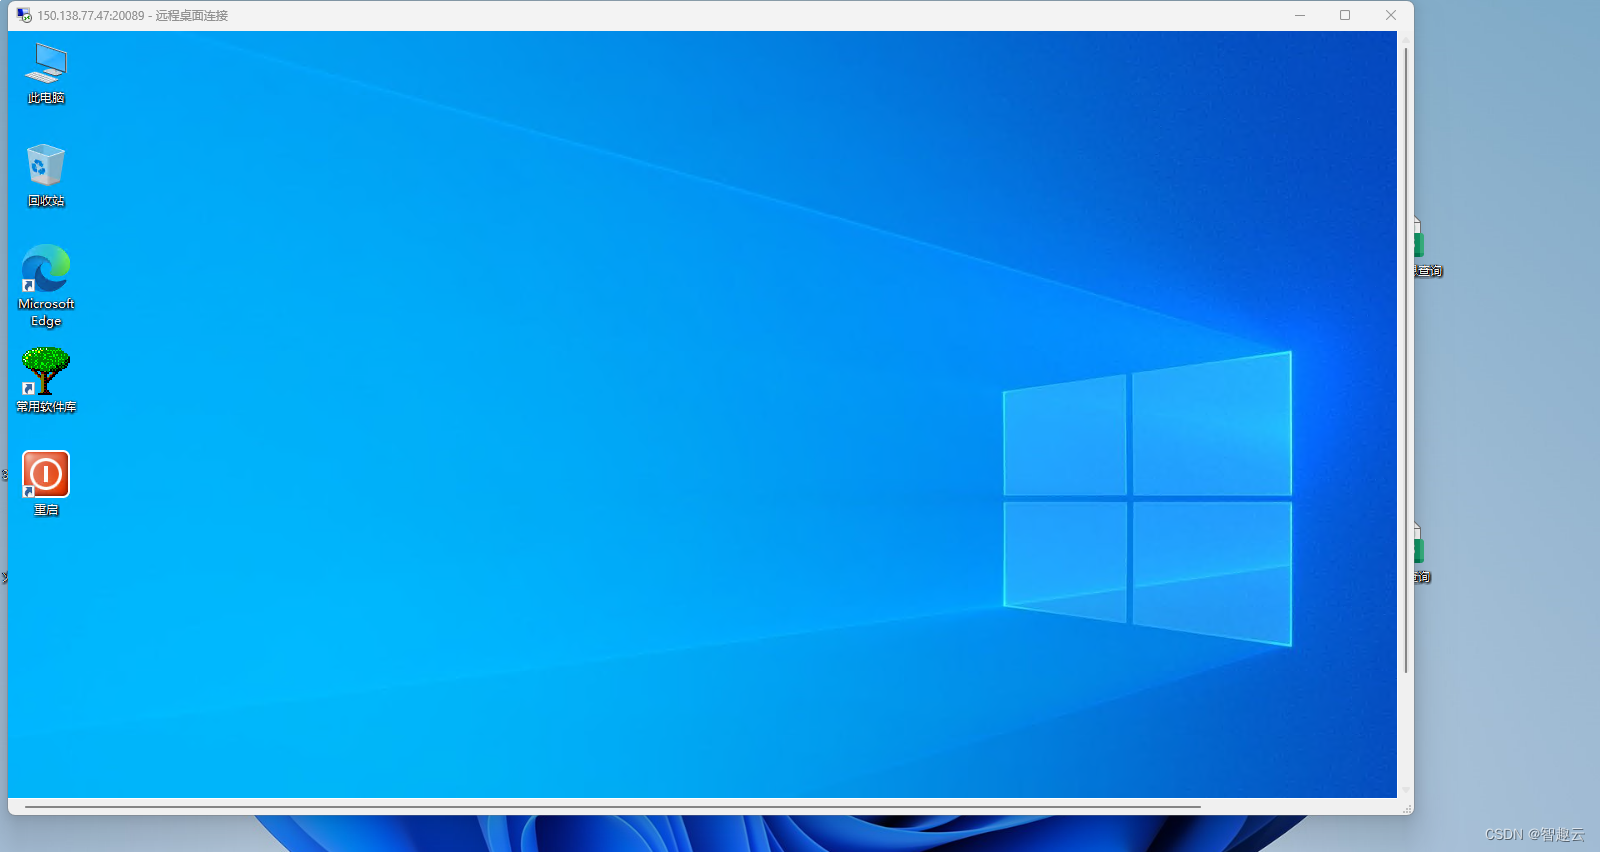Maximize the remote desktop window
1600x852 pixels.
click(x=1345, y=15)
